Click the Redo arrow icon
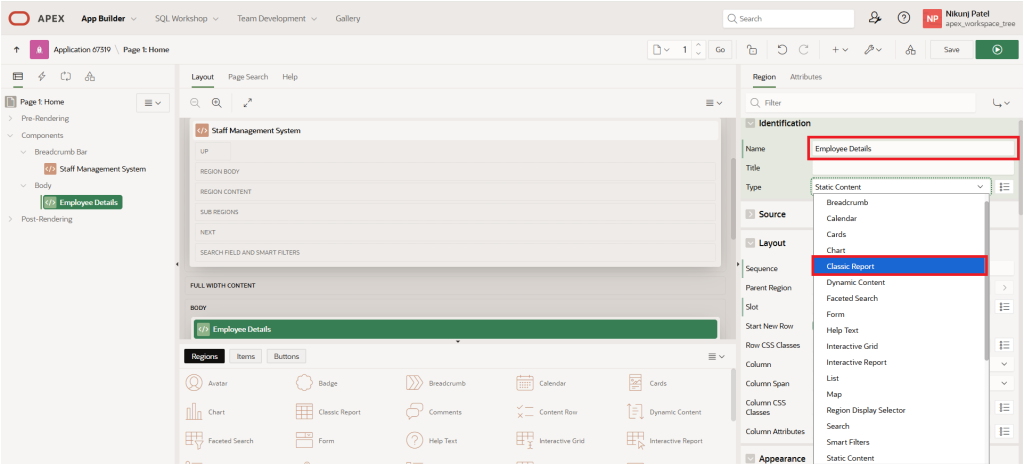This screenshot has height=465, width=1024. pos(803,49)
